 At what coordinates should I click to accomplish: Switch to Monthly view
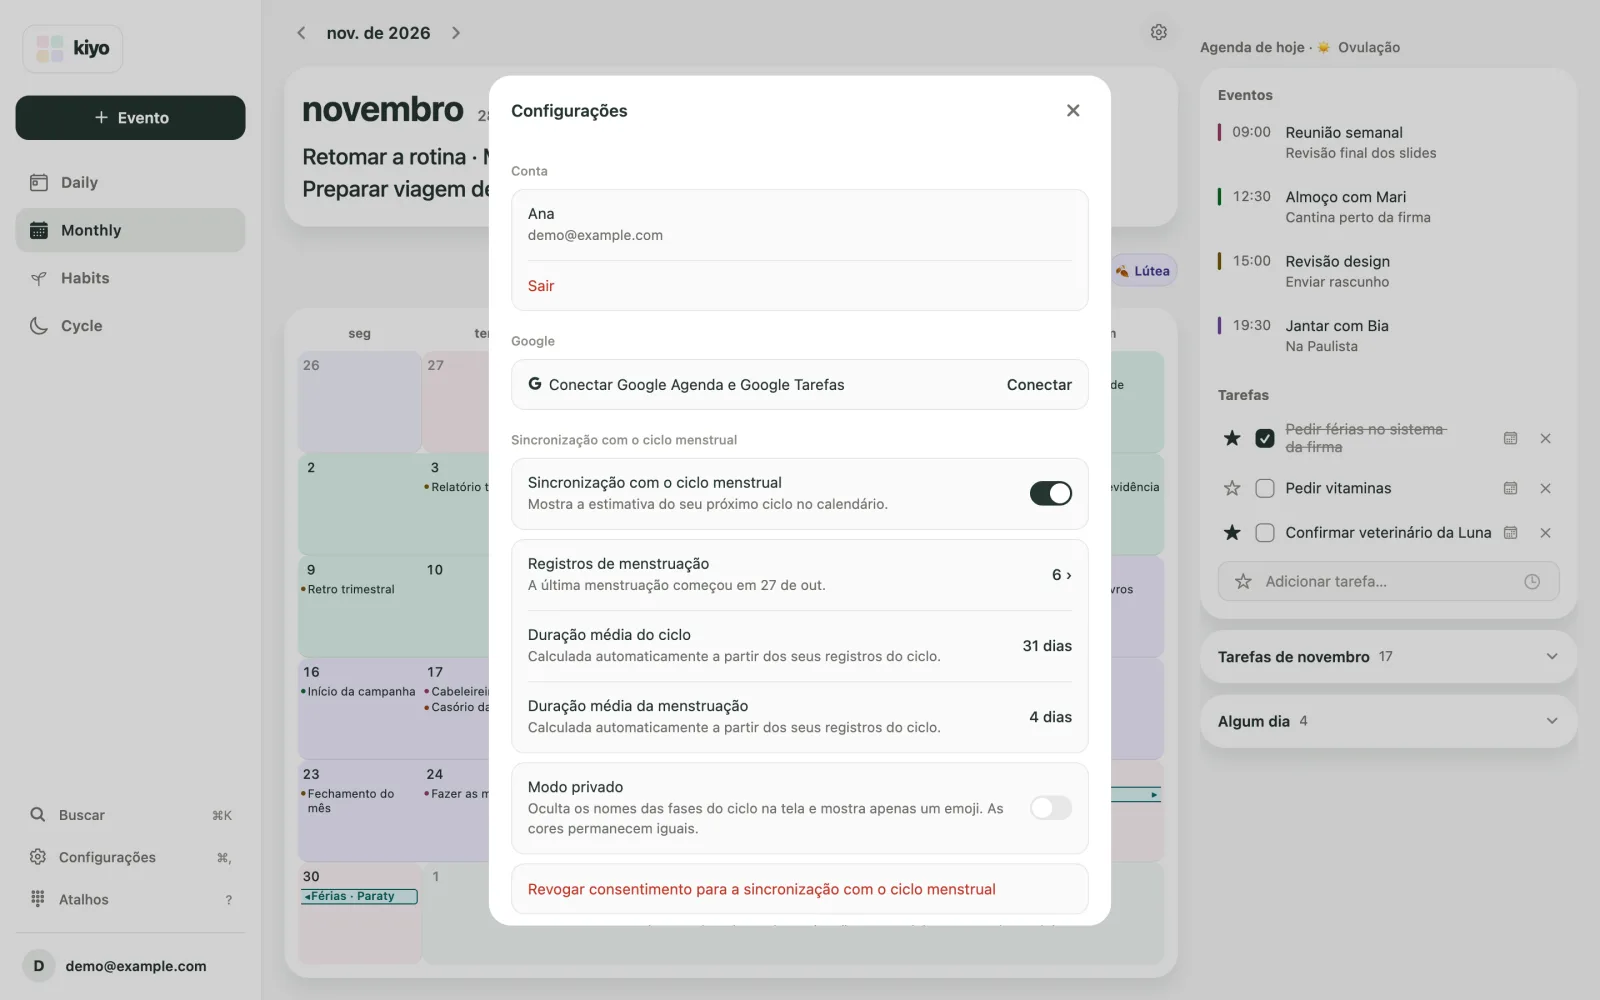130,230
